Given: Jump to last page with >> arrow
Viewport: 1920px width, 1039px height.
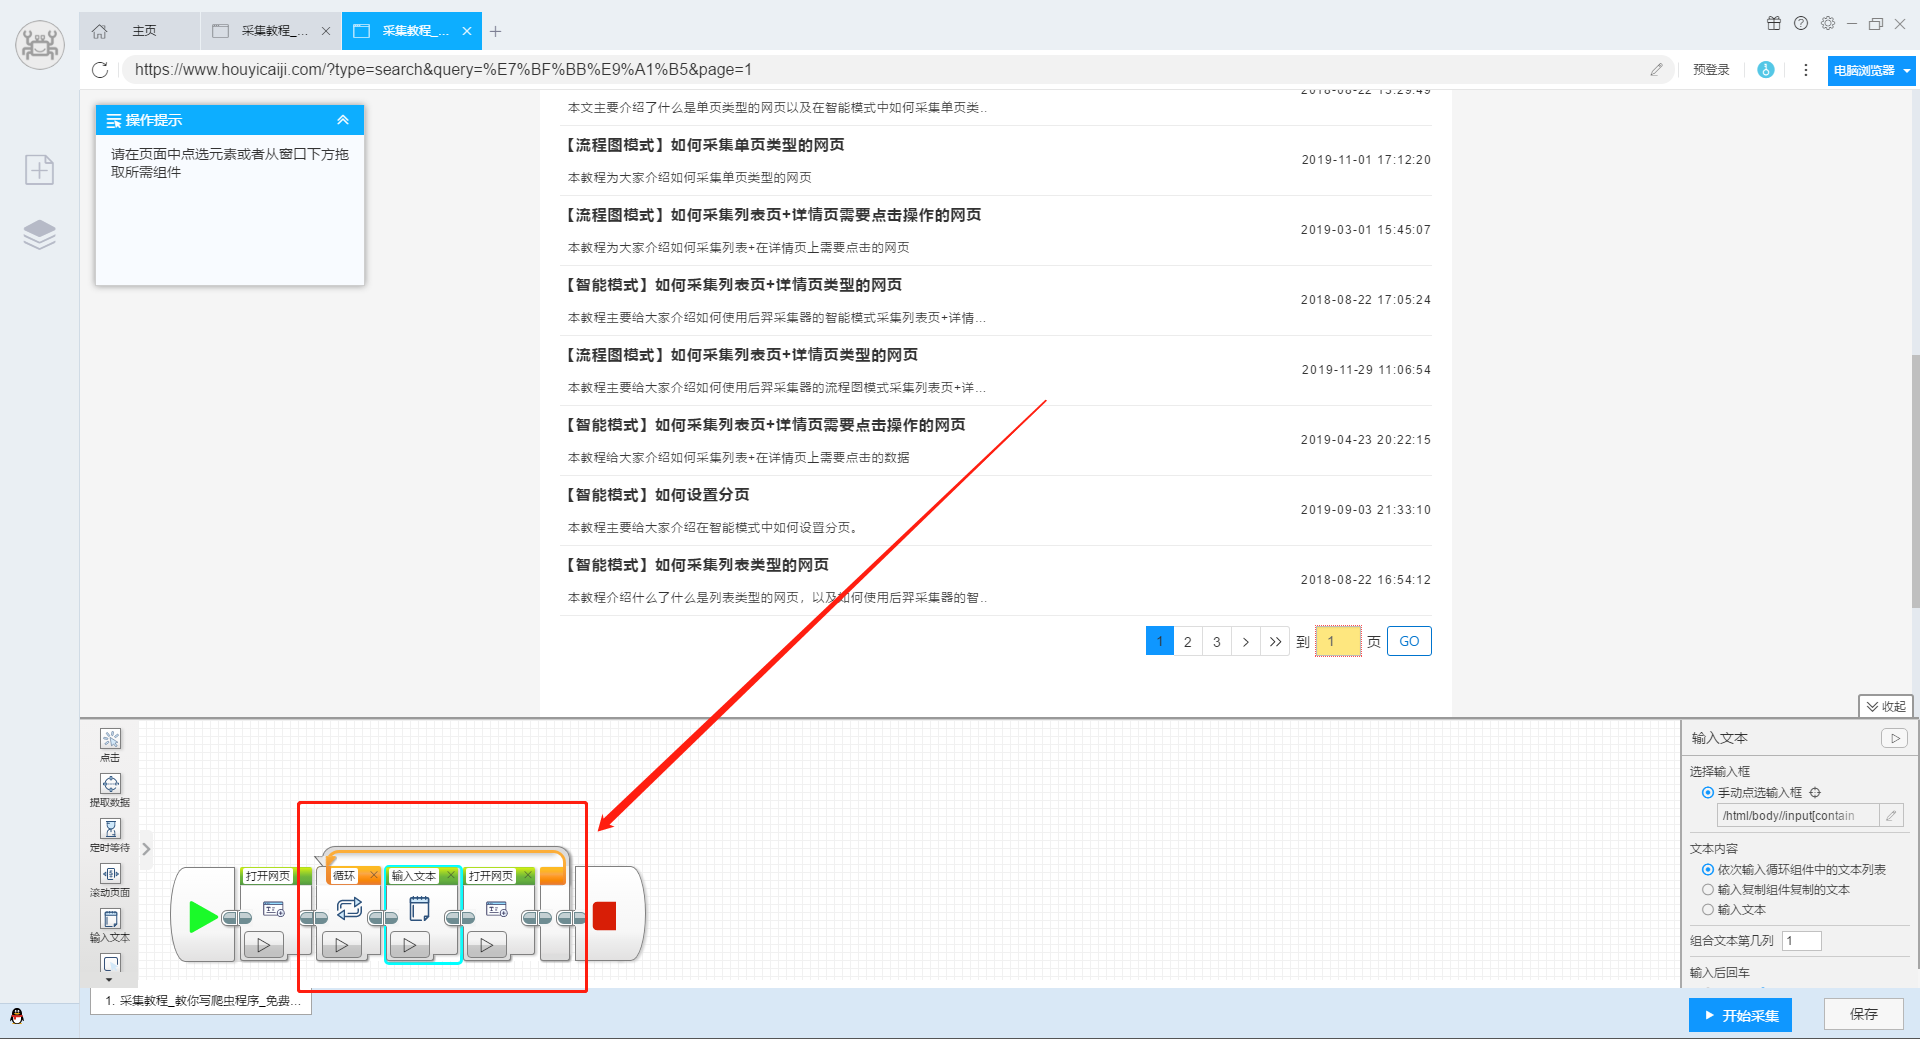Looking at the screenshot, I should (x=1275, y=642).
